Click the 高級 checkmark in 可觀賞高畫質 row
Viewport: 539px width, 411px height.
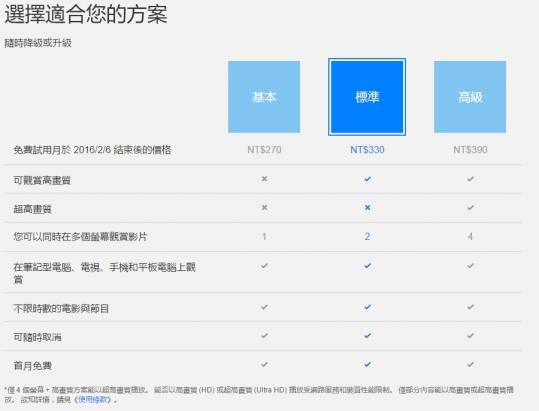(470, 179)
